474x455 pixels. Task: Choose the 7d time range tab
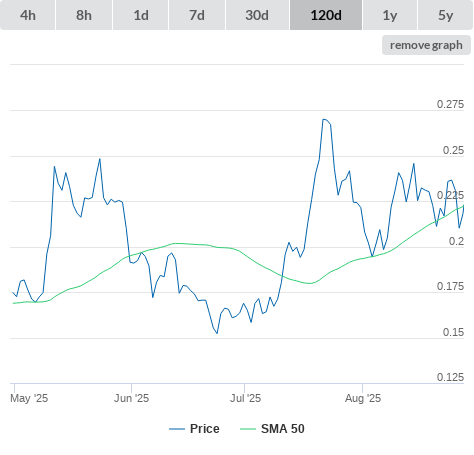click(x=197, y=15)
